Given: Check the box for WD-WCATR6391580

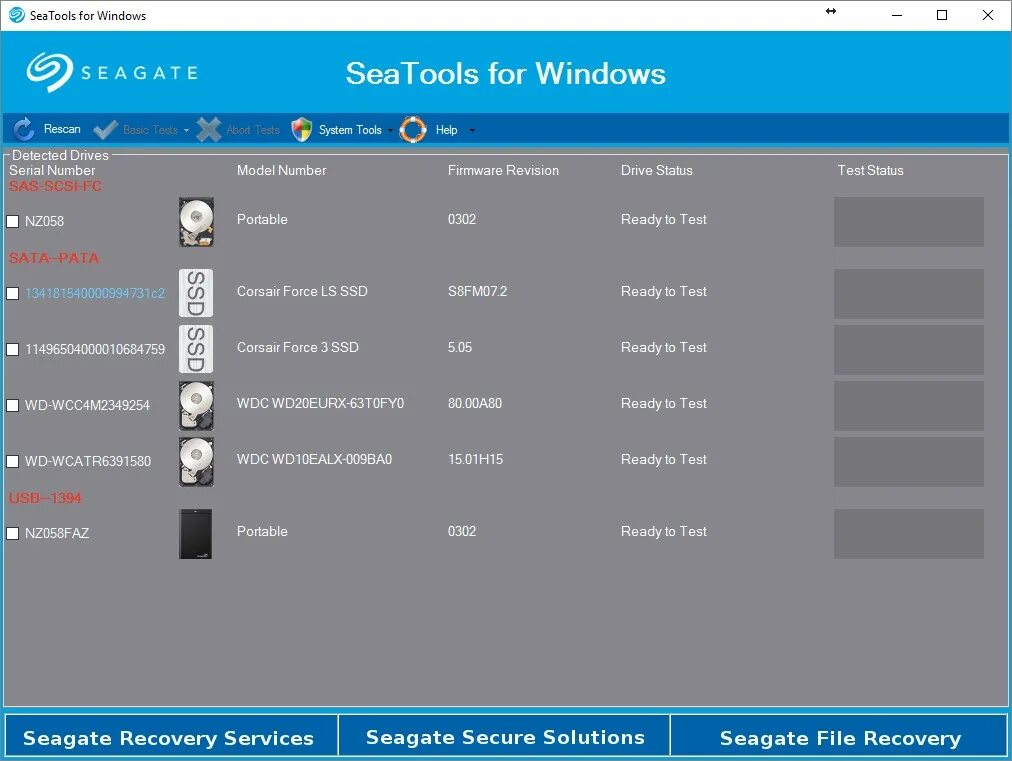Looking at the screenshot, I should point(12,462).
